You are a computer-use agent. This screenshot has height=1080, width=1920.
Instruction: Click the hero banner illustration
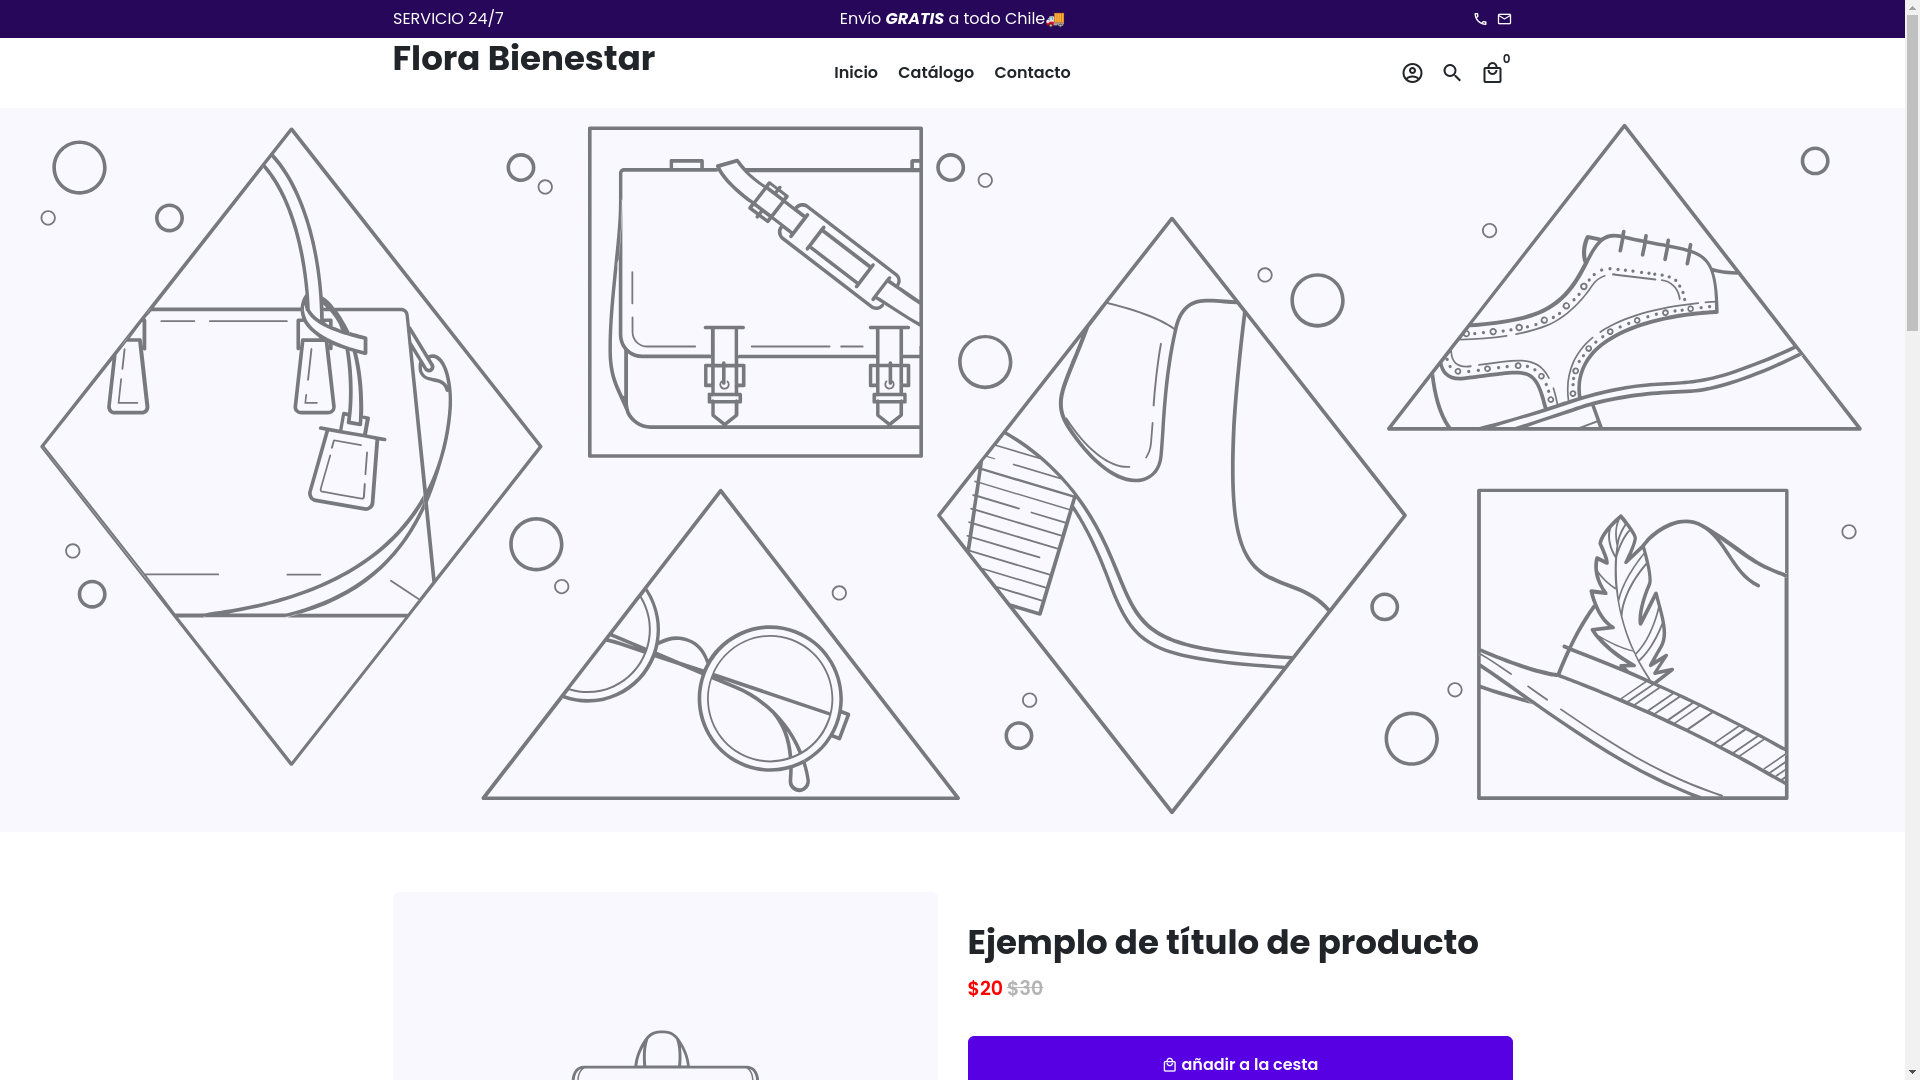click(952, 470)
